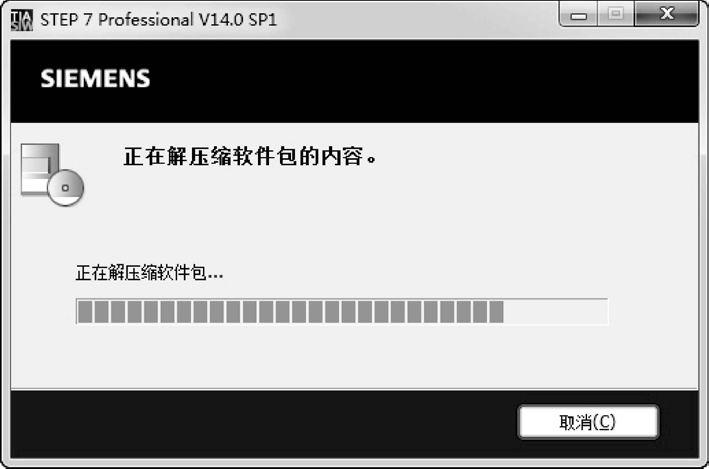Click the blank area below the progress bar
Viewport: 709px width, 469px height.
coord(354,356)
